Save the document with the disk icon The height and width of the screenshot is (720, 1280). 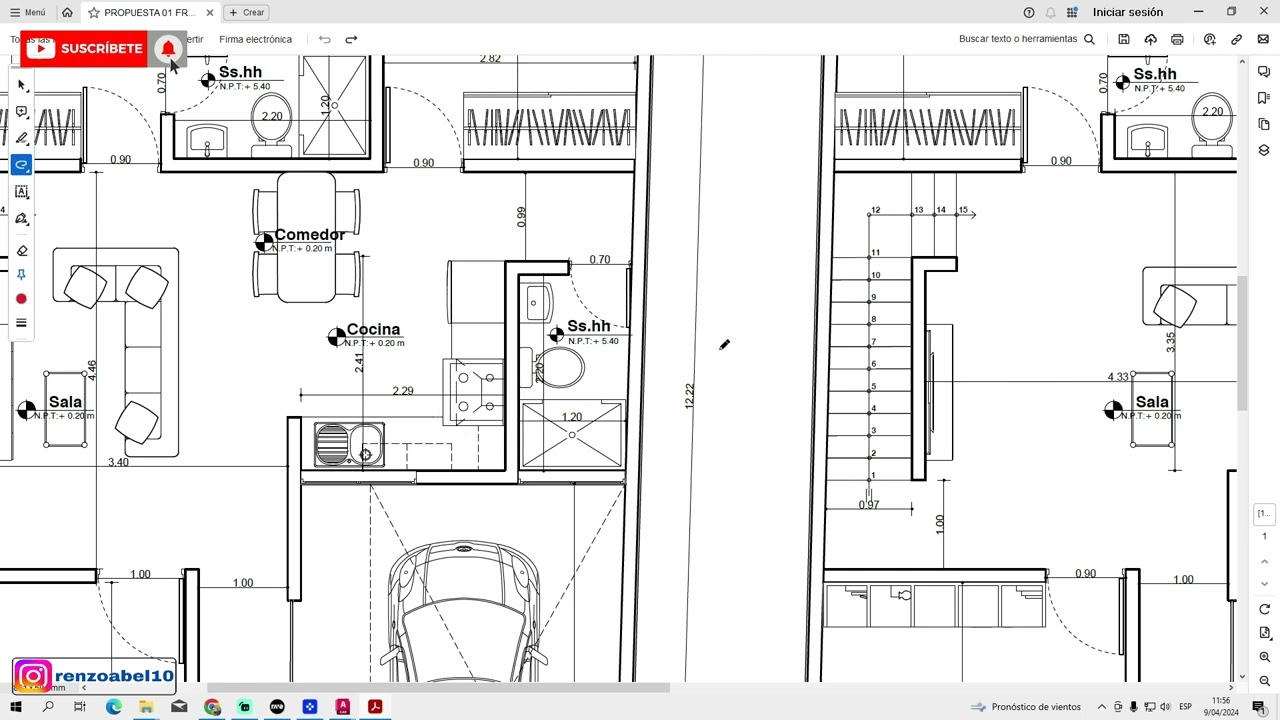(x=1124, y=39)
